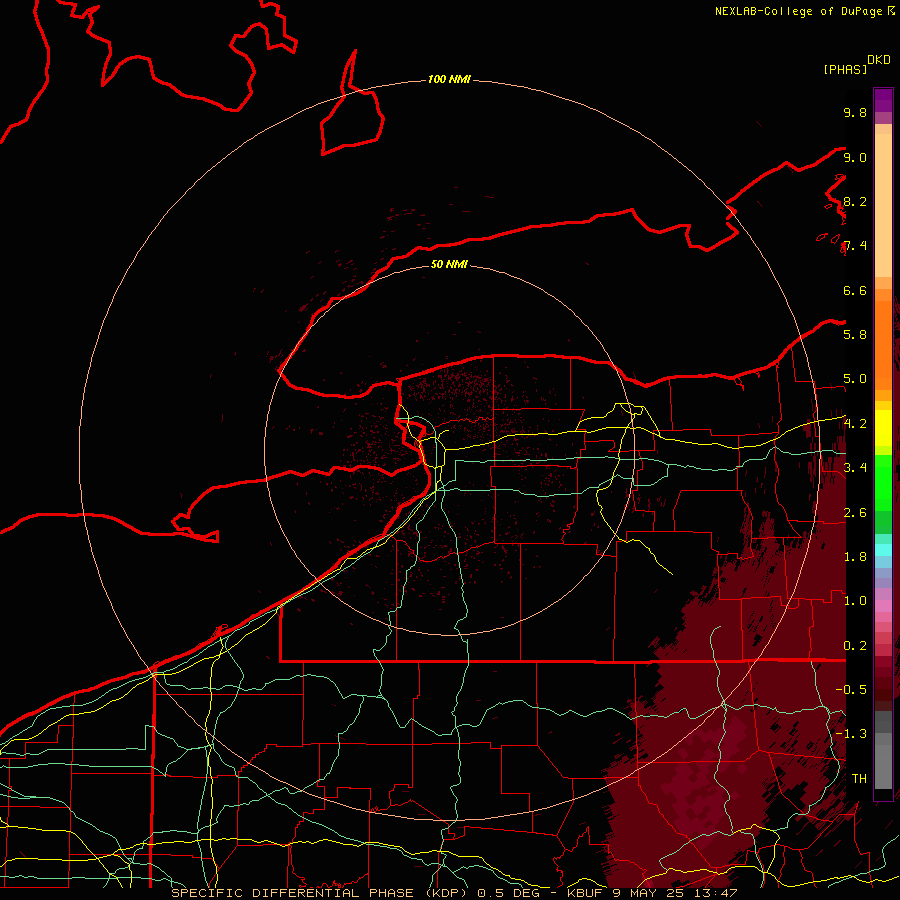900x900 pixels.
Task: Click the purple top segment of the color bar
Action: pyautogui.click(x=883, y=100)
